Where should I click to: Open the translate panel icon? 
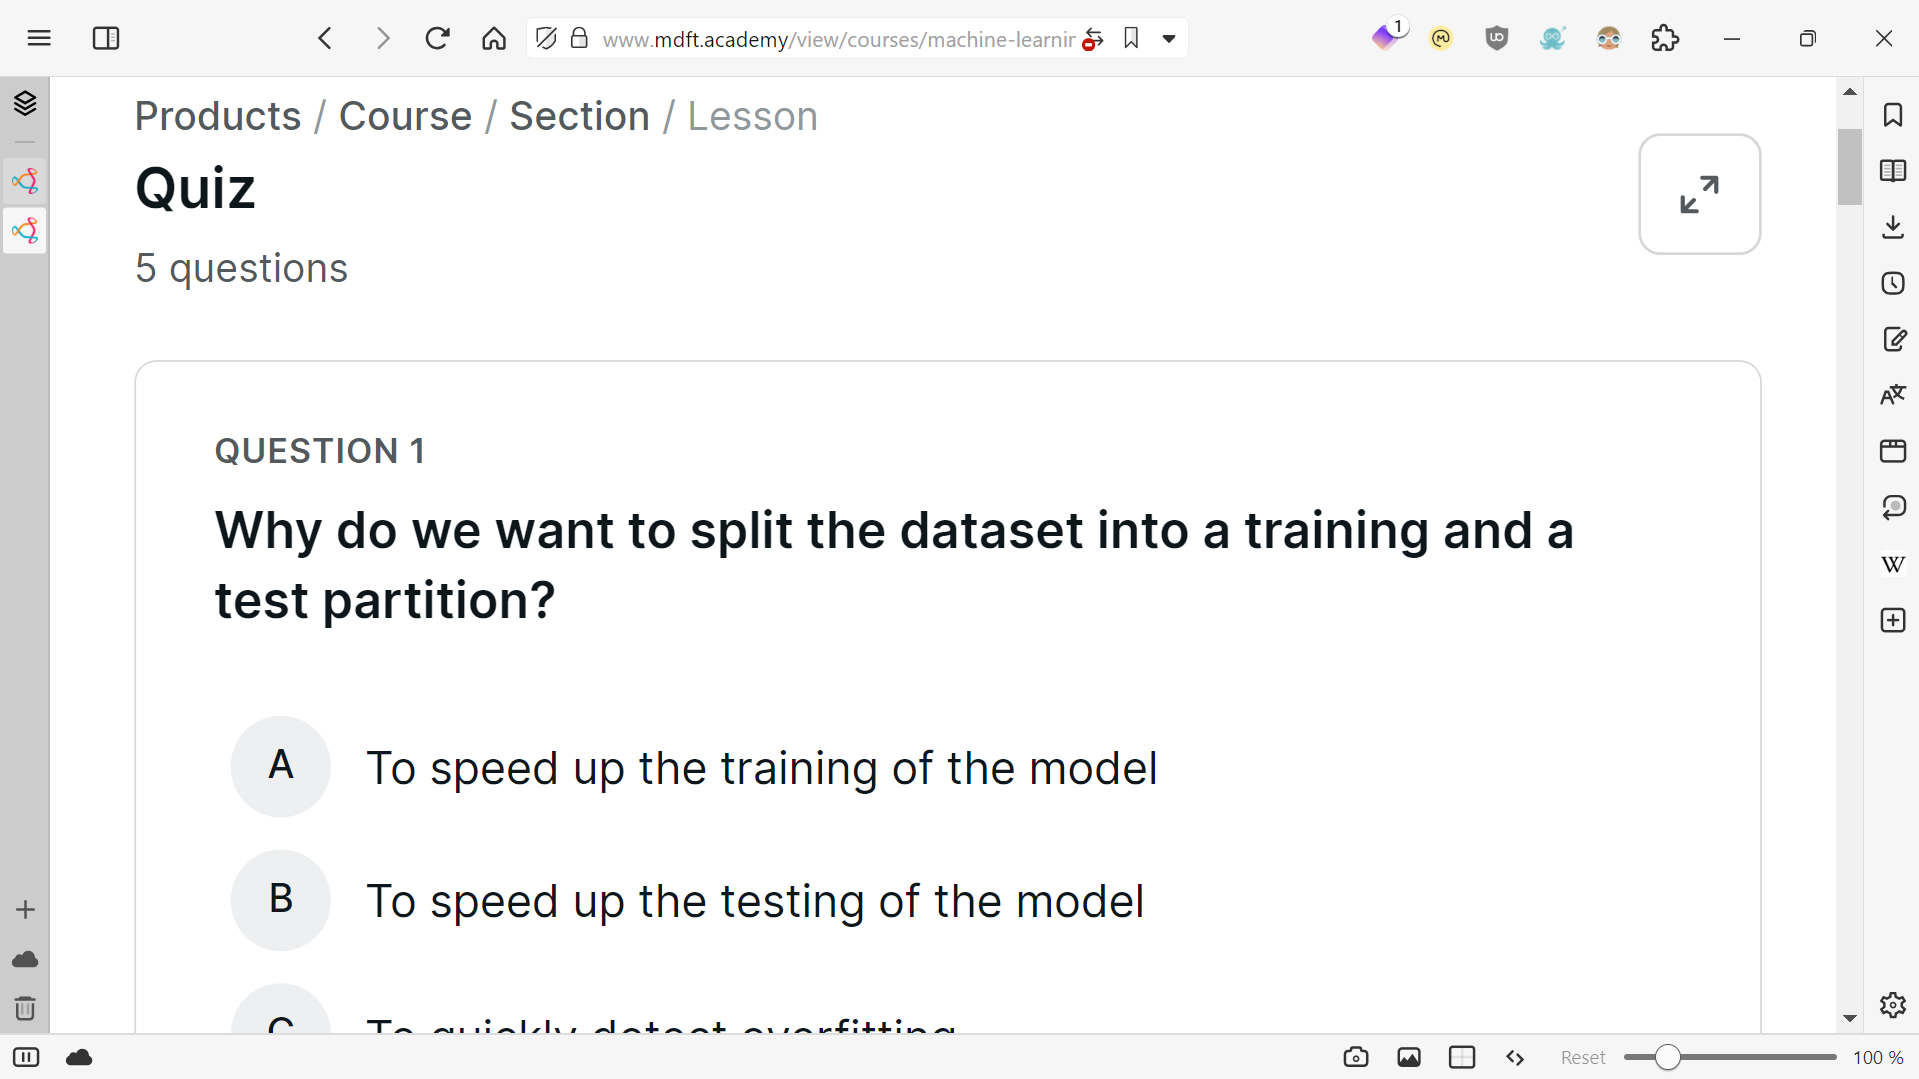pyautogui.click(x=1892, y=395)
